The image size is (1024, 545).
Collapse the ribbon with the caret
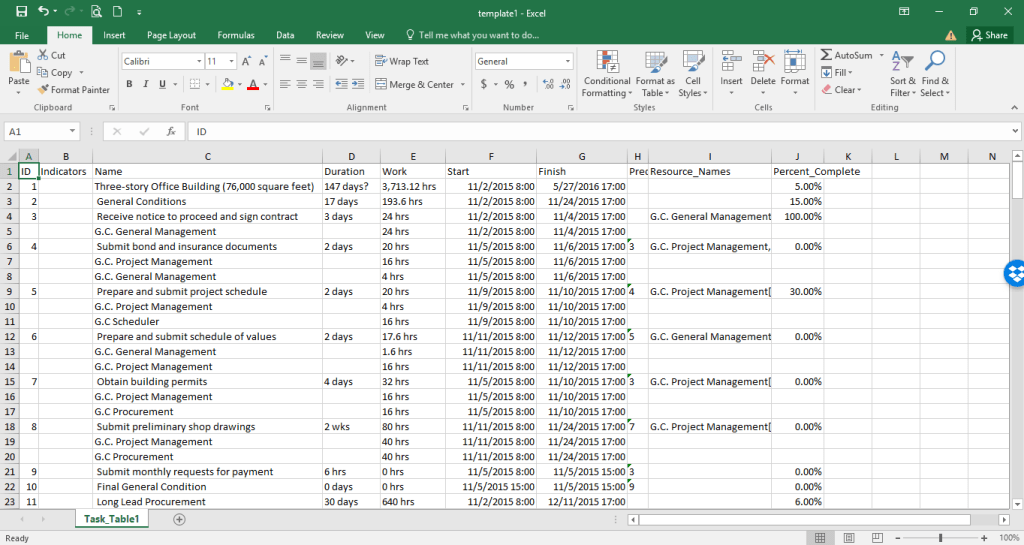click(x=1014, y=108)
